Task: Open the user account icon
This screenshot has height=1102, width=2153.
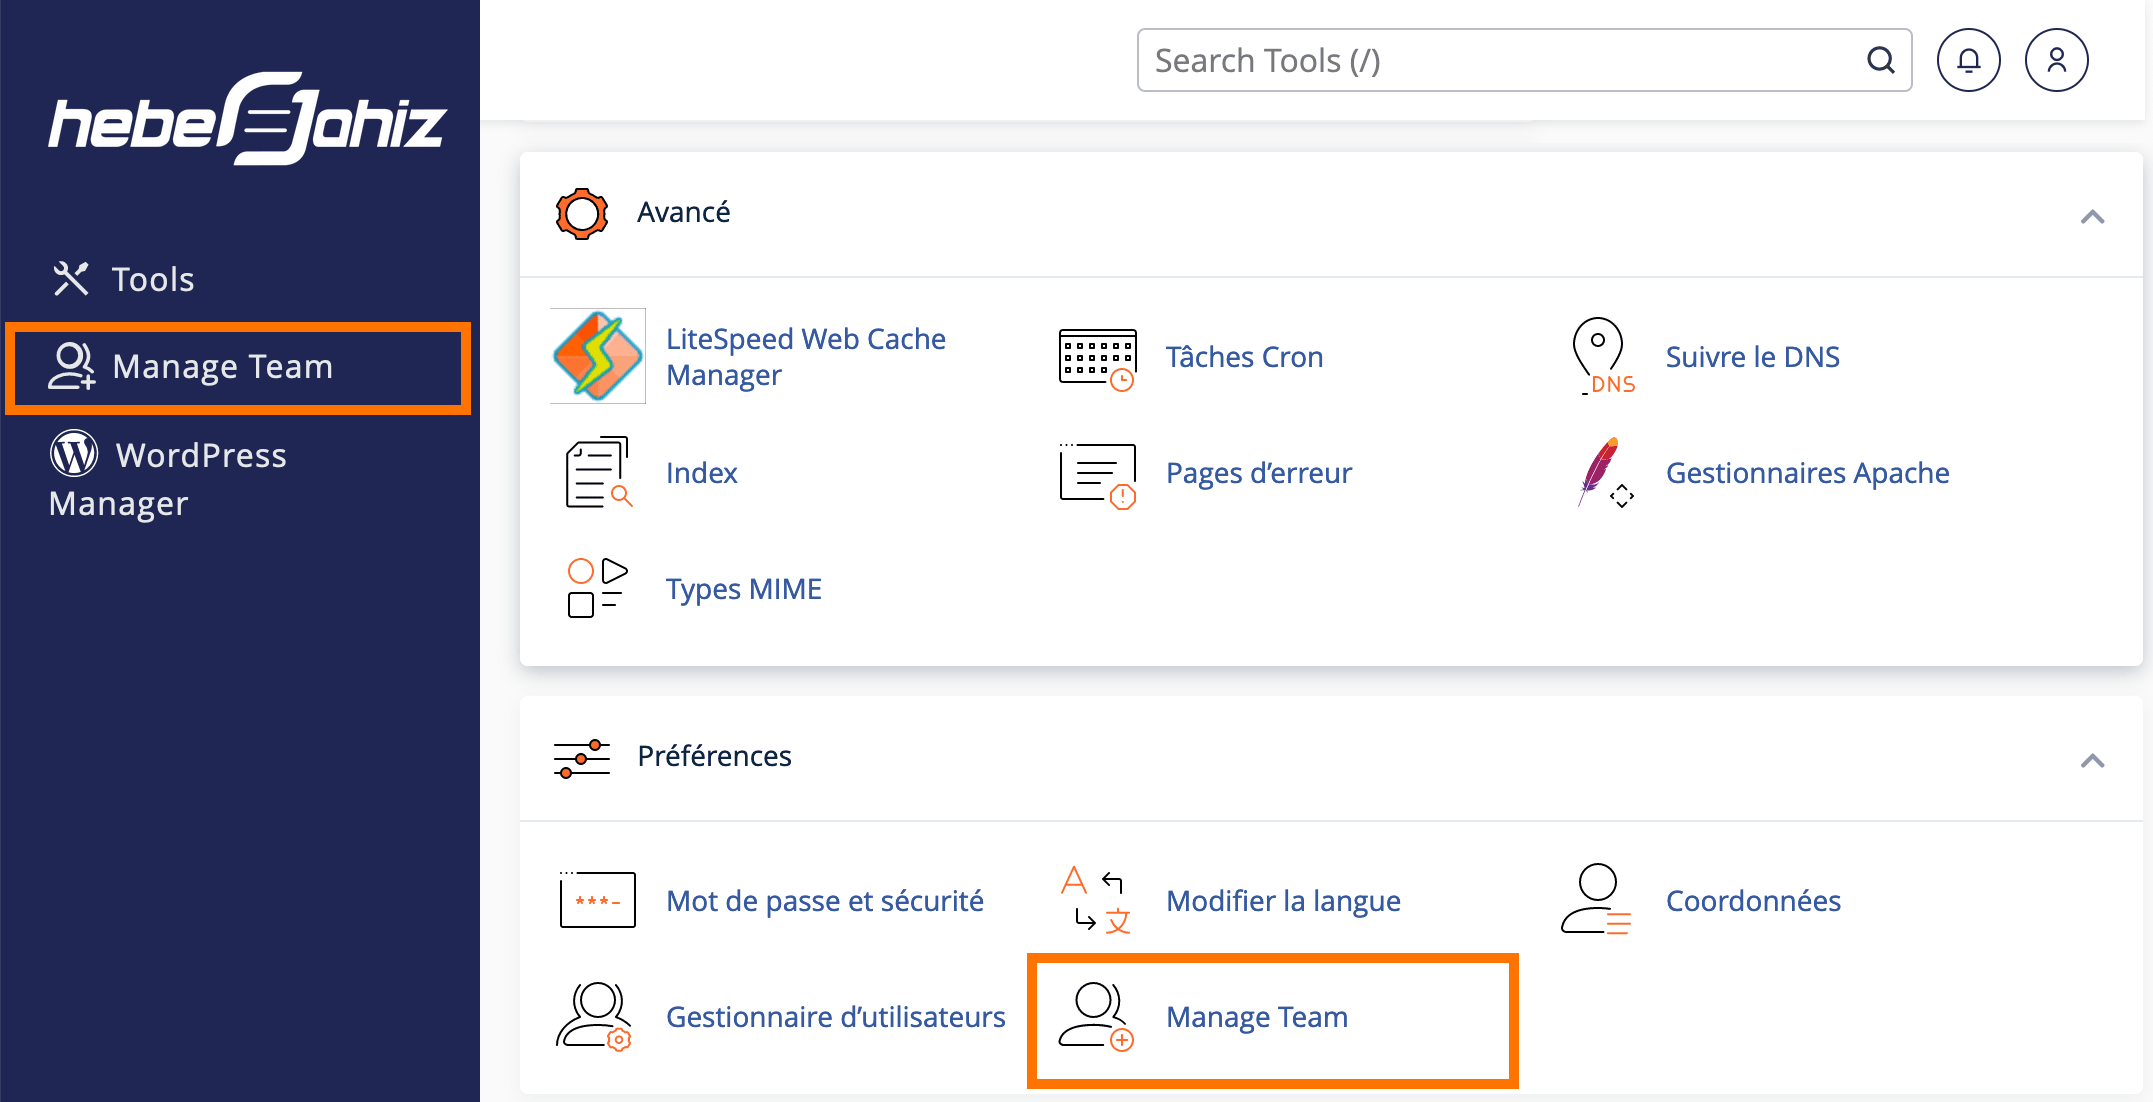Action: 2056,60
